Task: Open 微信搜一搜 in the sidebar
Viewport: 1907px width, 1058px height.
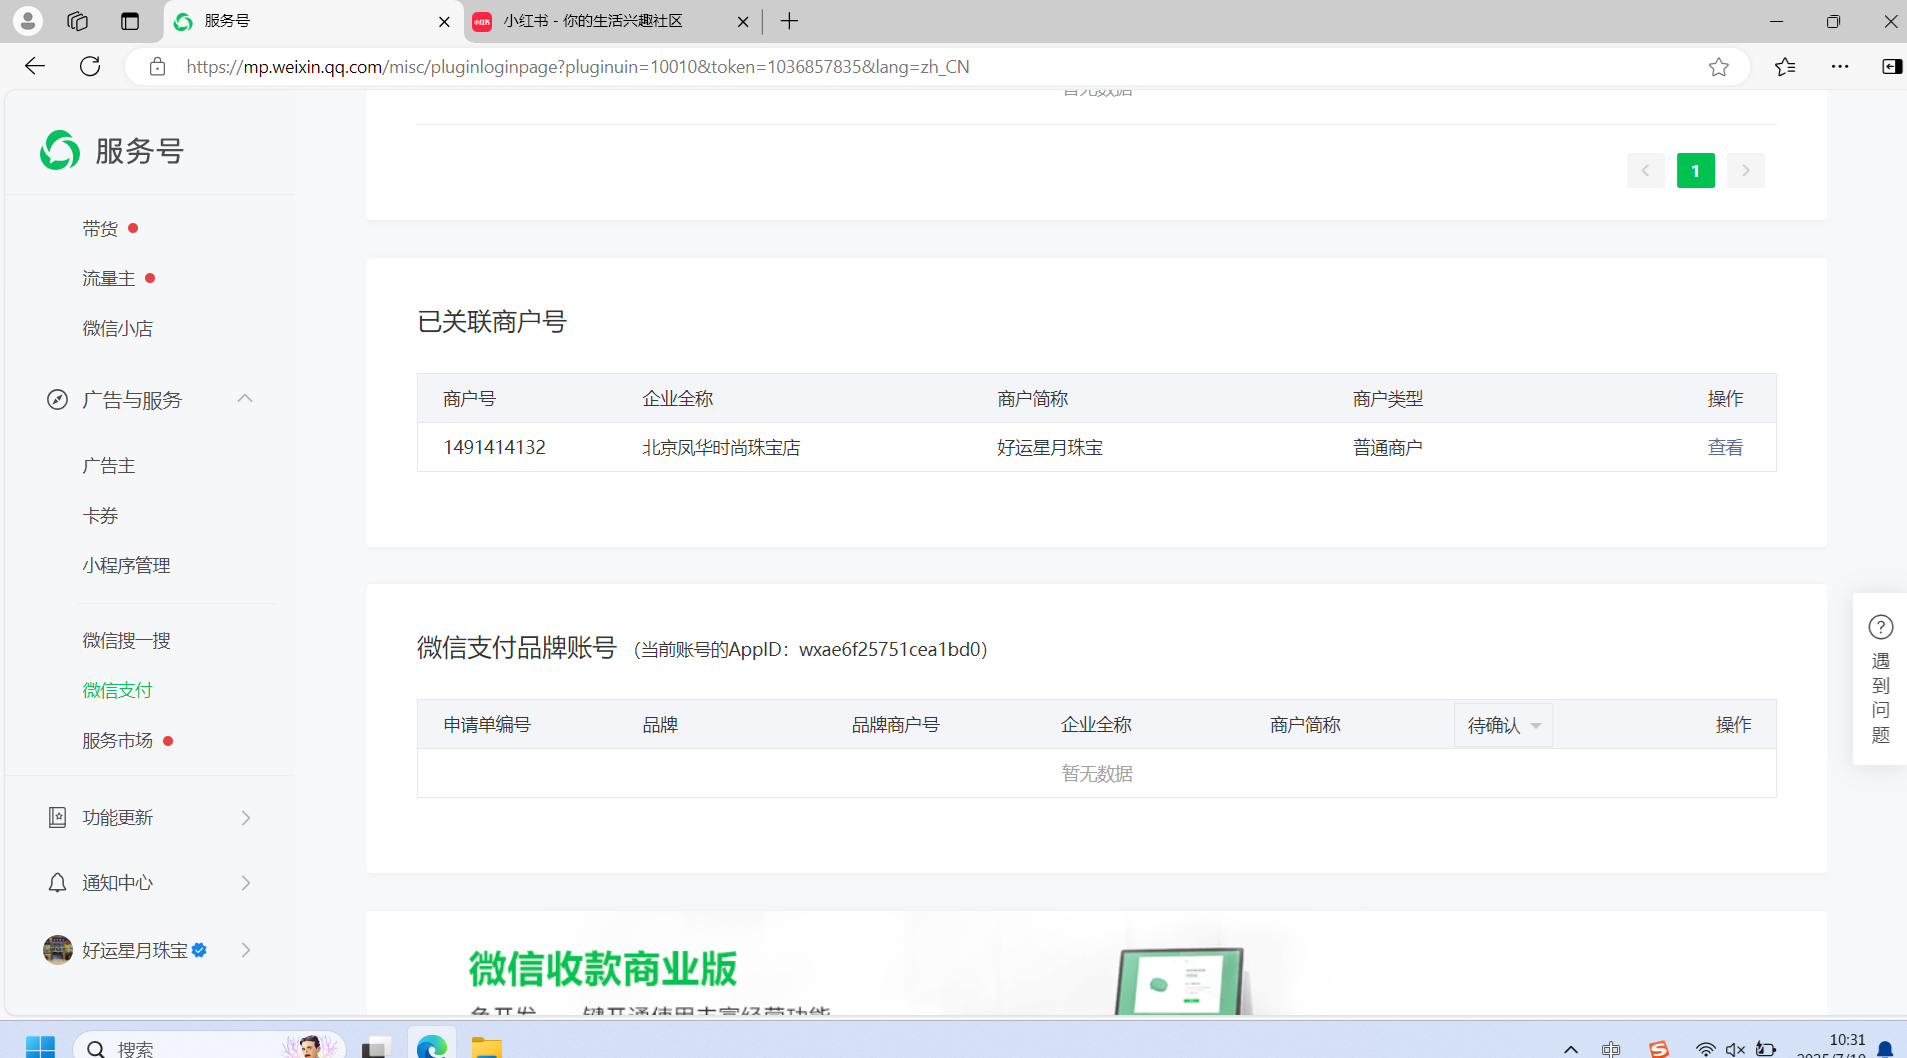Action: pyautogui.click(x=127, y=641)
